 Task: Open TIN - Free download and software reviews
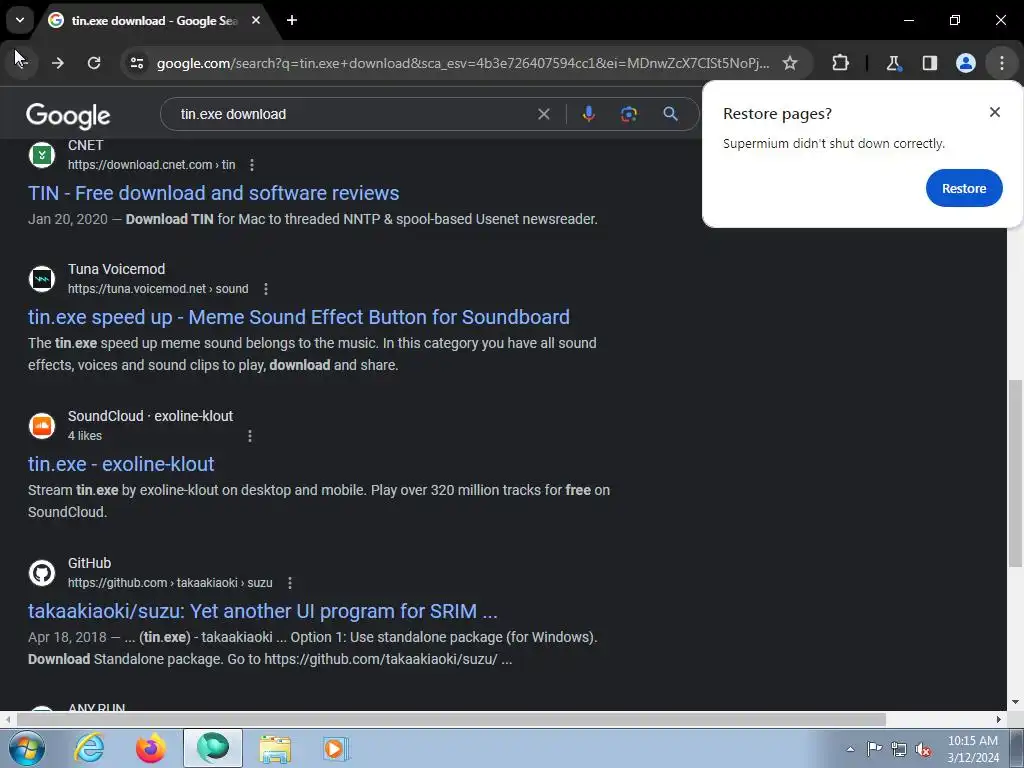pyautogui.click(x=214, y=193)
